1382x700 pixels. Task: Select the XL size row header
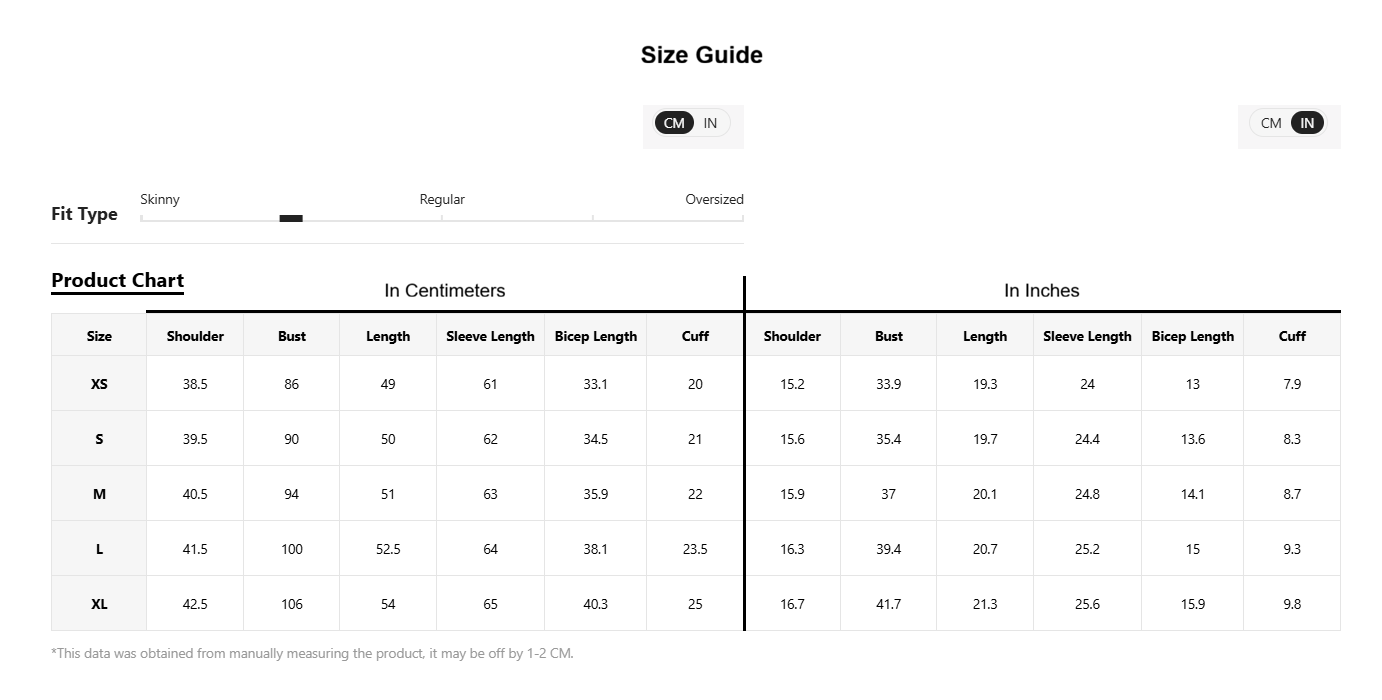coord(99,604)
